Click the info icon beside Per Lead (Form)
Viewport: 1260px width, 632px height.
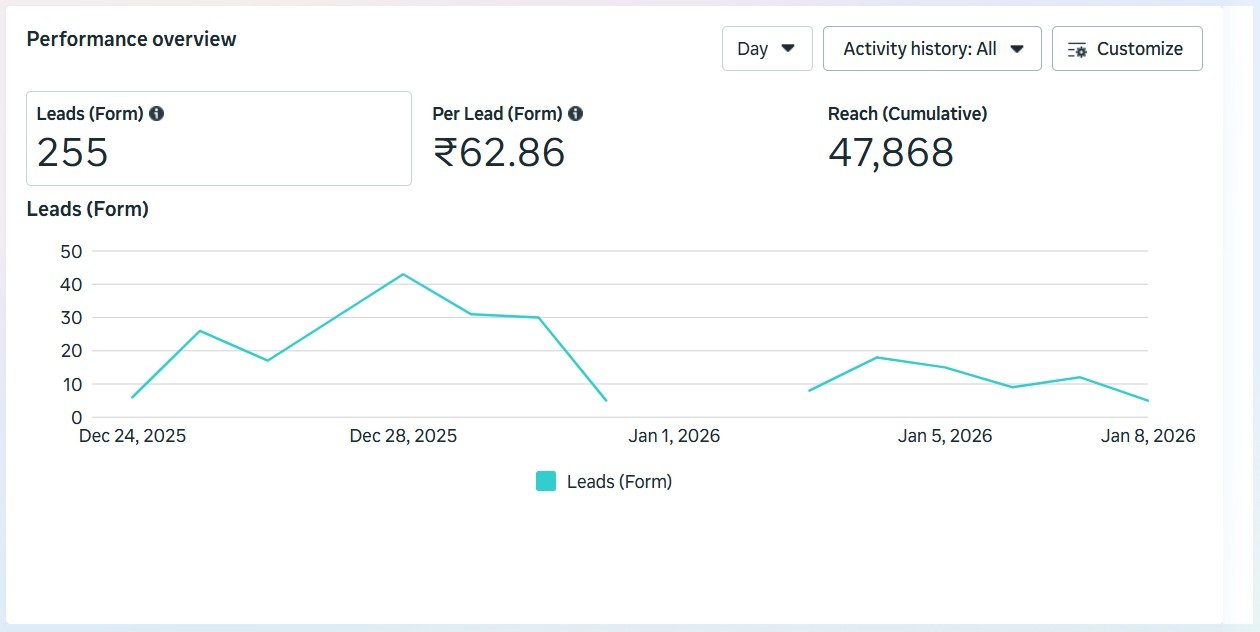[x=575, y=114]
